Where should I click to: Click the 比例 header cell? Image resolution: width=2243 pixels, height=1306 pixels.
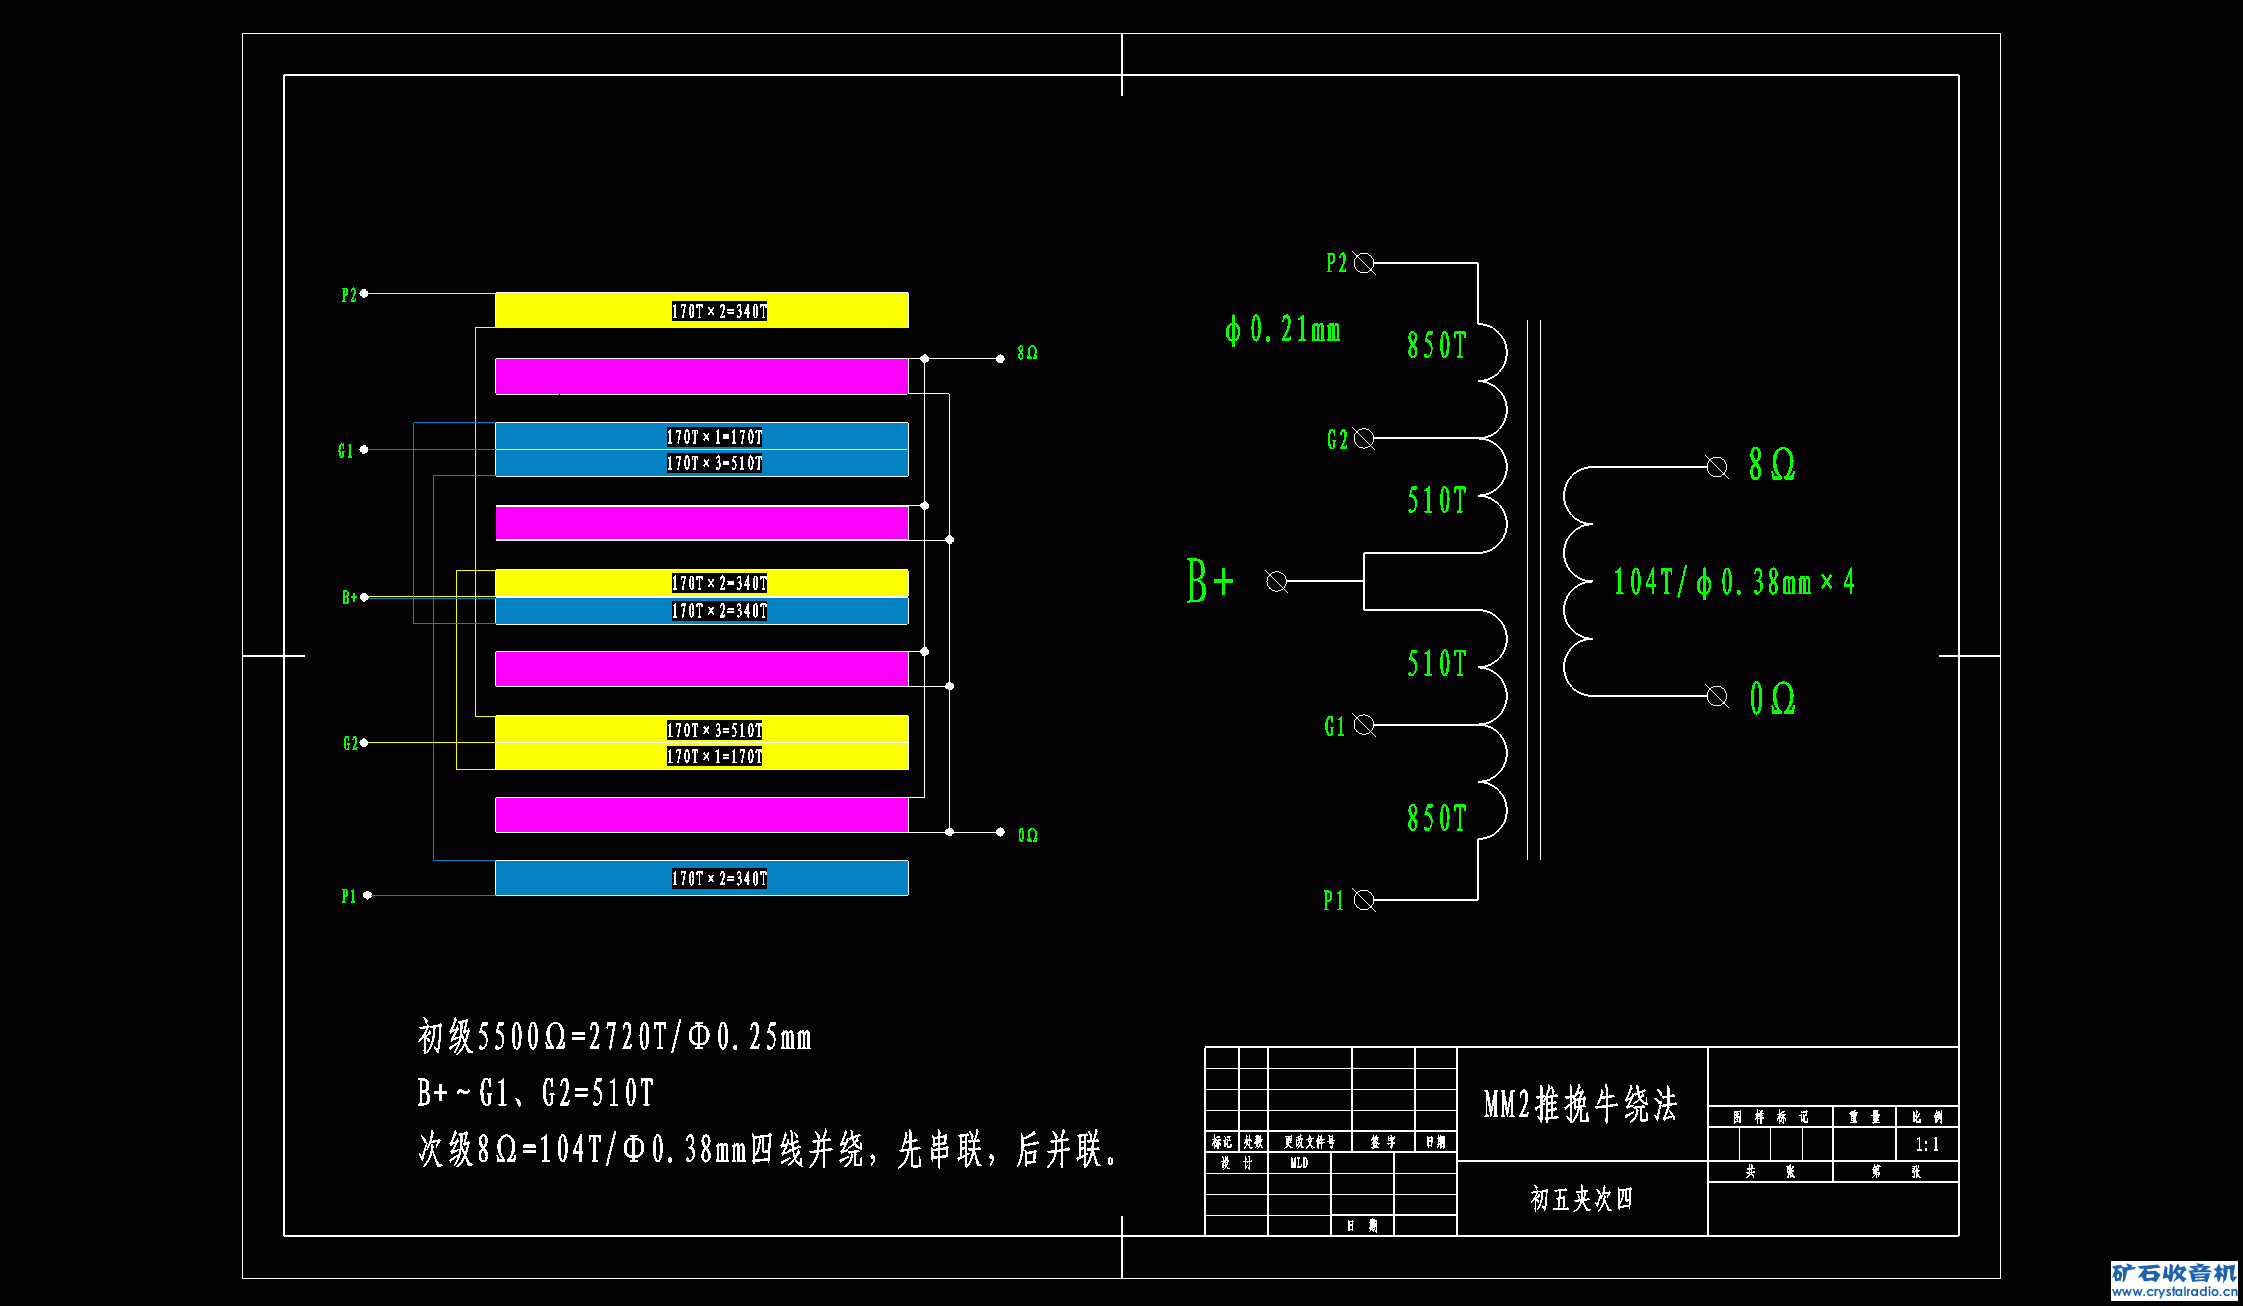pyautogui.click(x=1927, y=1117)
